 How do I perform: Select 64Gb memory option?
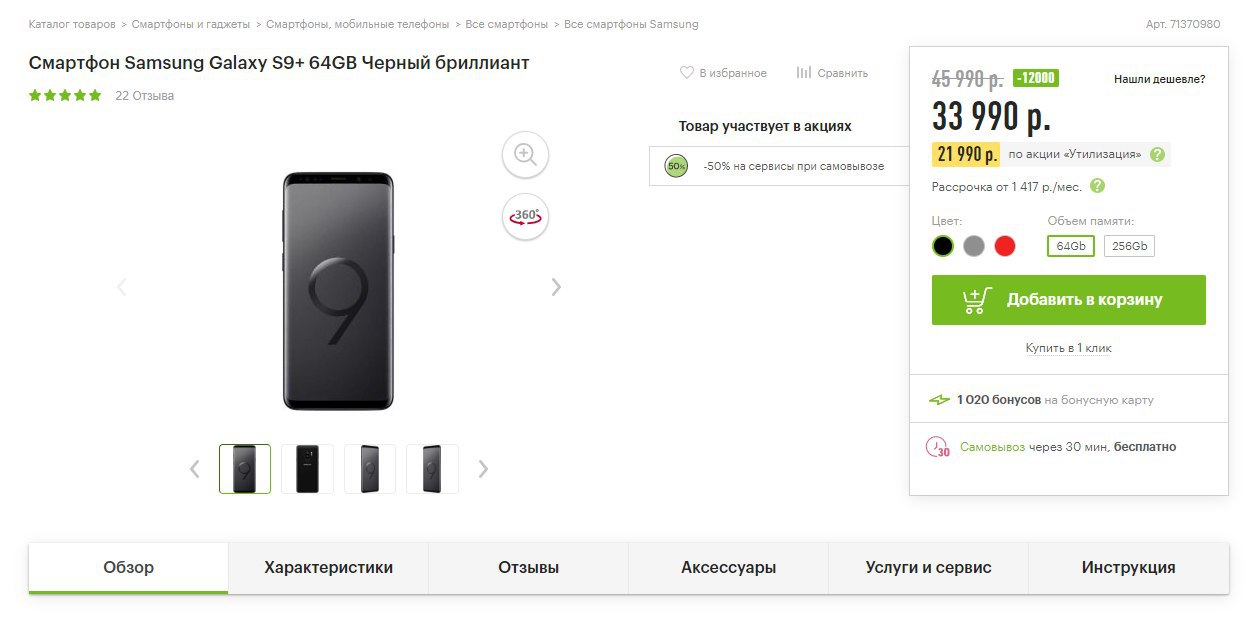click(x=1071, y=246)
